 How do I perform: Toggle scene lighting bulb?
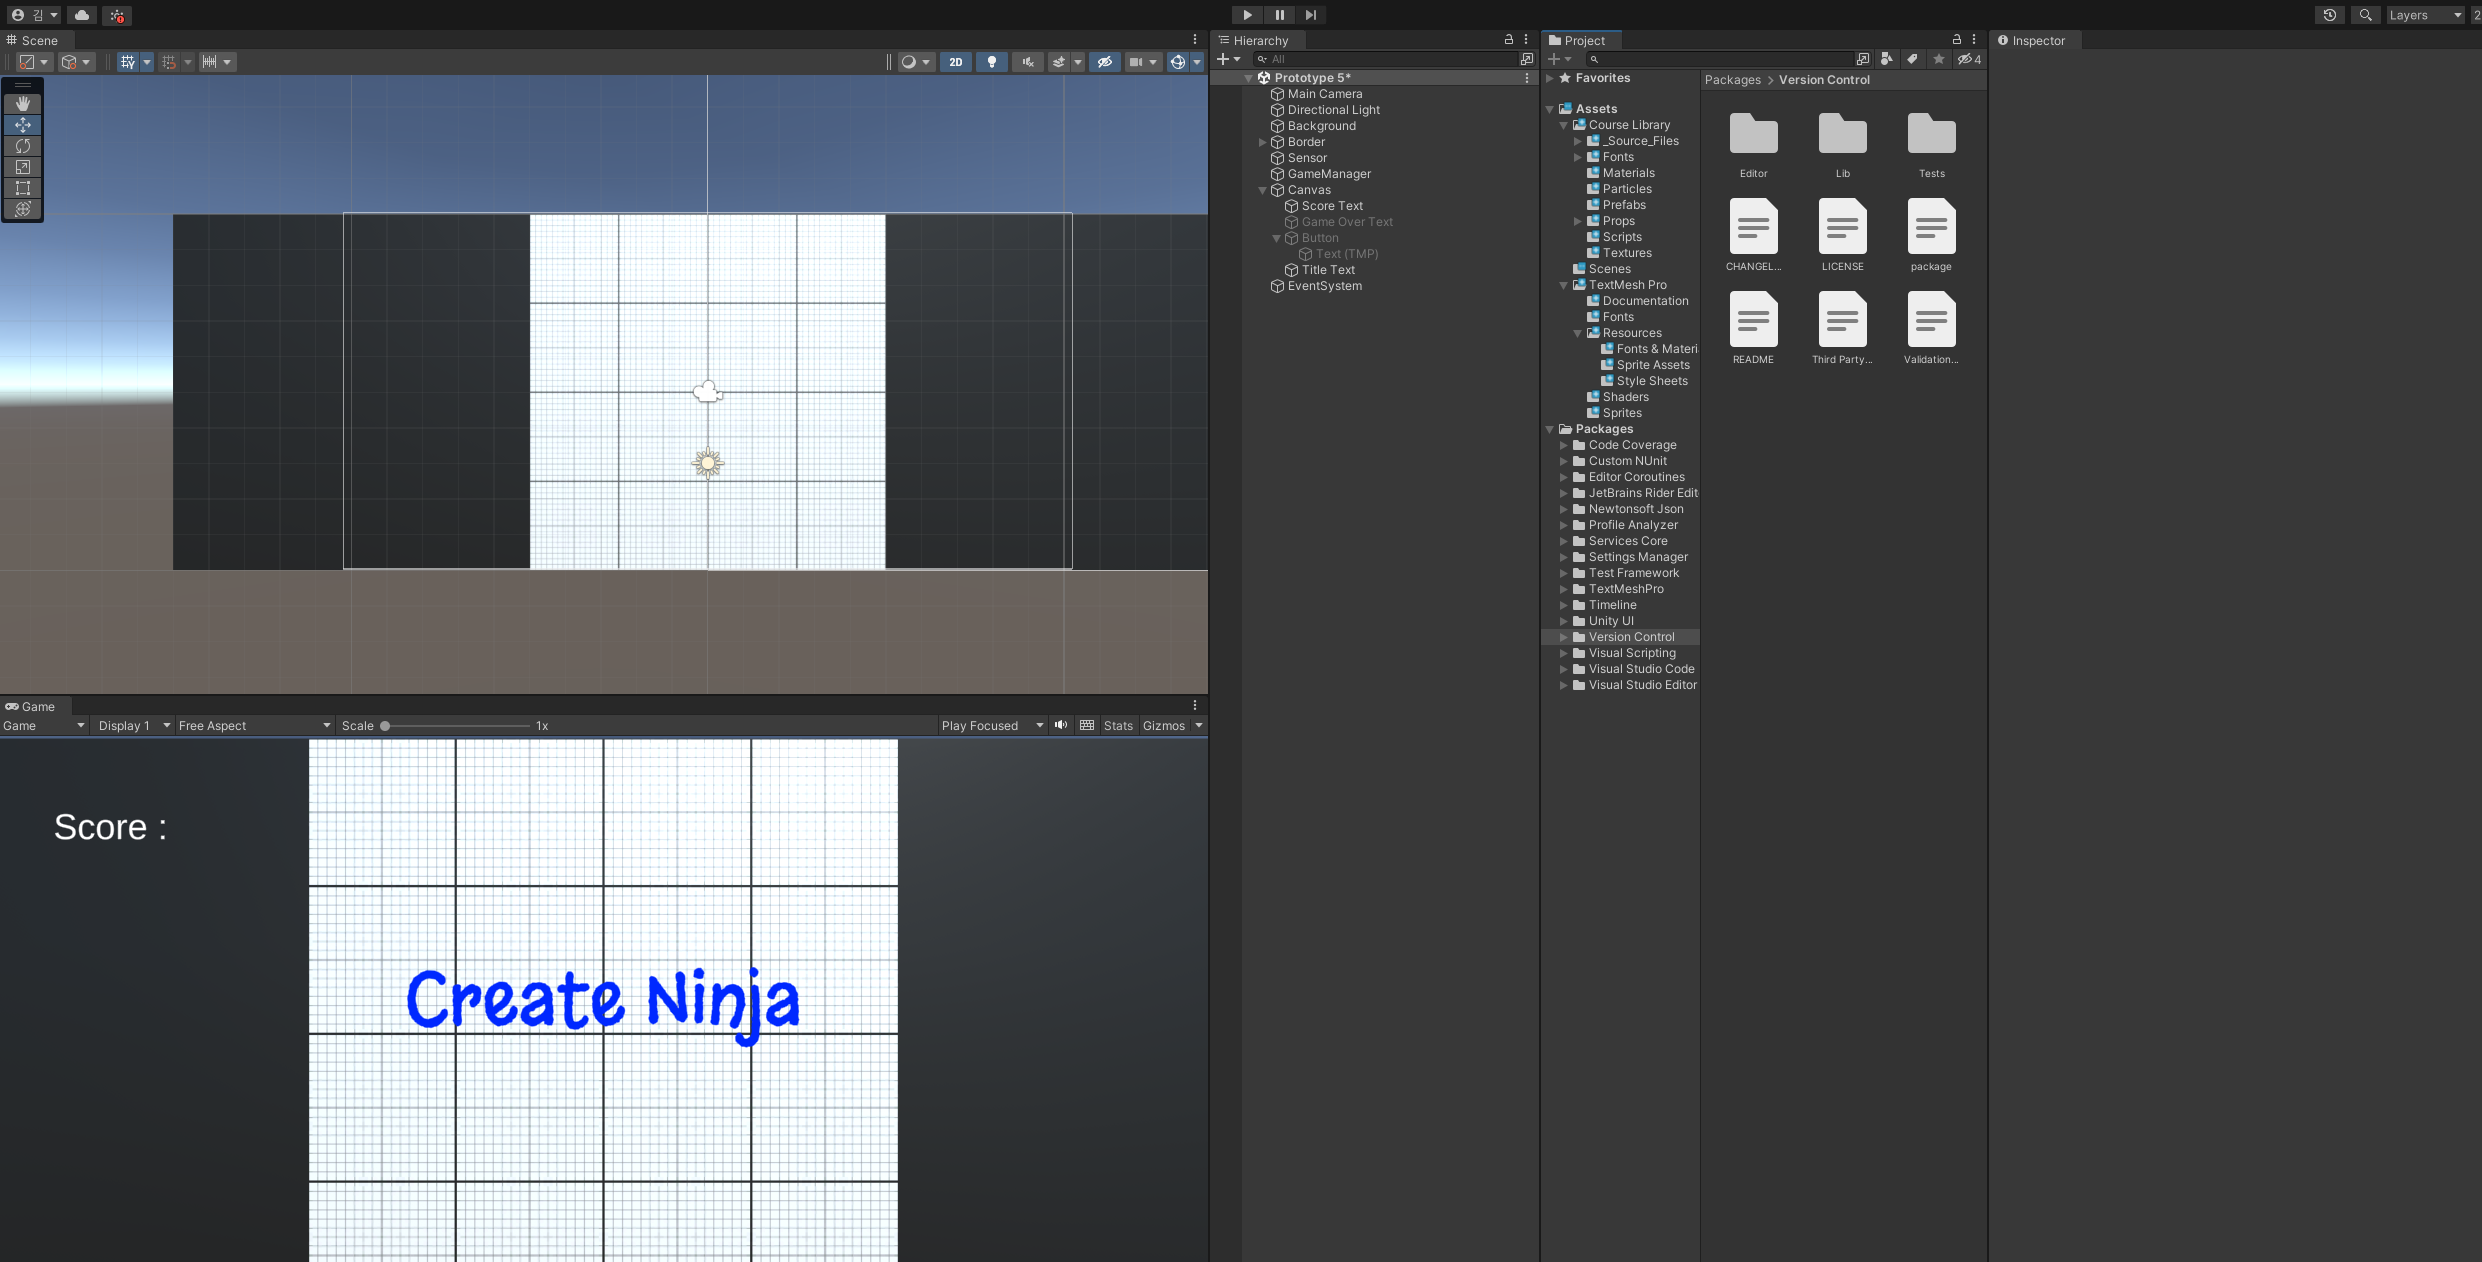tap(991, 62)
